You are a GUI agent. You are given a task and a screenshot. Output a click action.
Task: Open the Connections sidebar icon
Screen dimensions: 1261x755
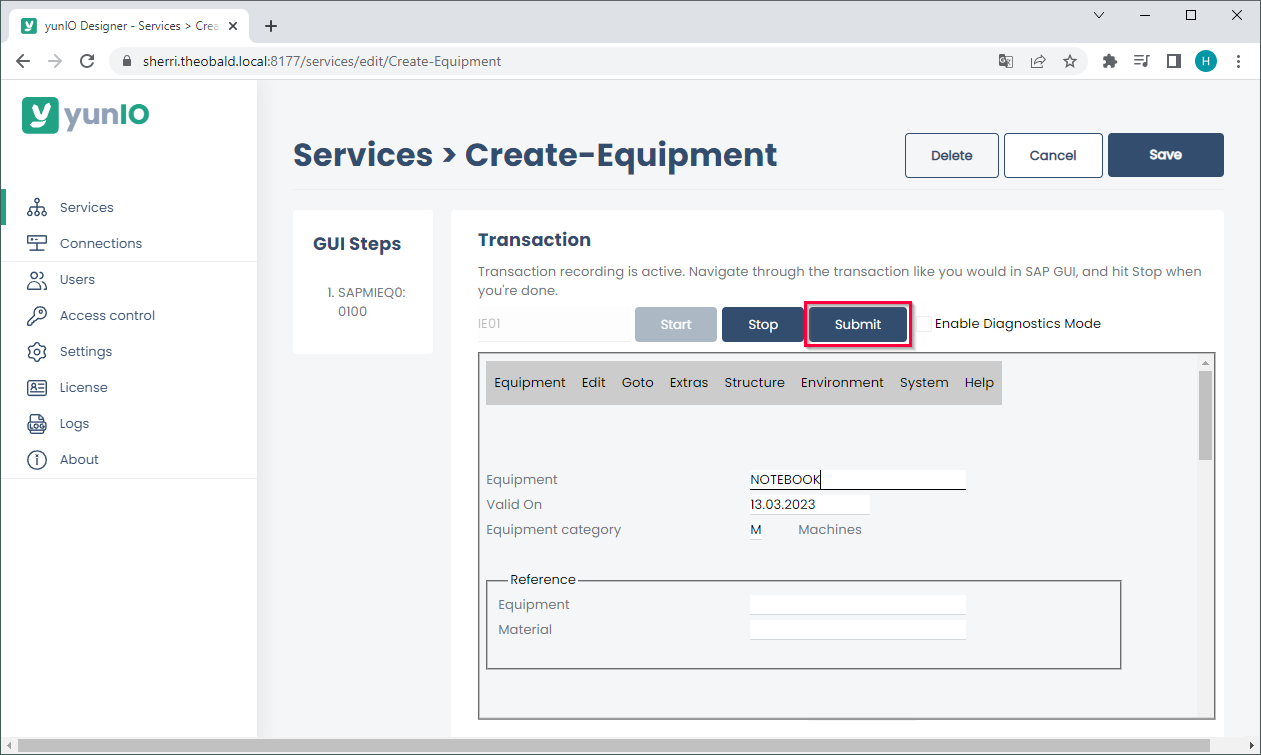37,243
